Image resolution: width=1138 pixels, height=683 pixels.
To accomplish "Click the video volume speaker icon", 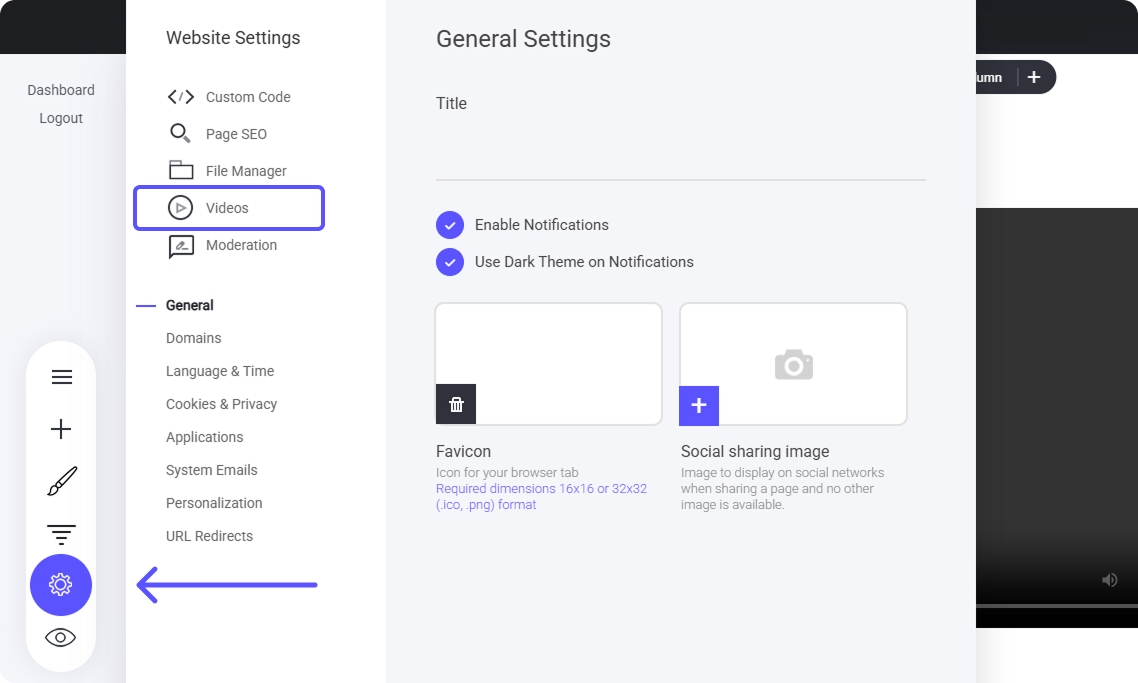I will click(1109, 580).
